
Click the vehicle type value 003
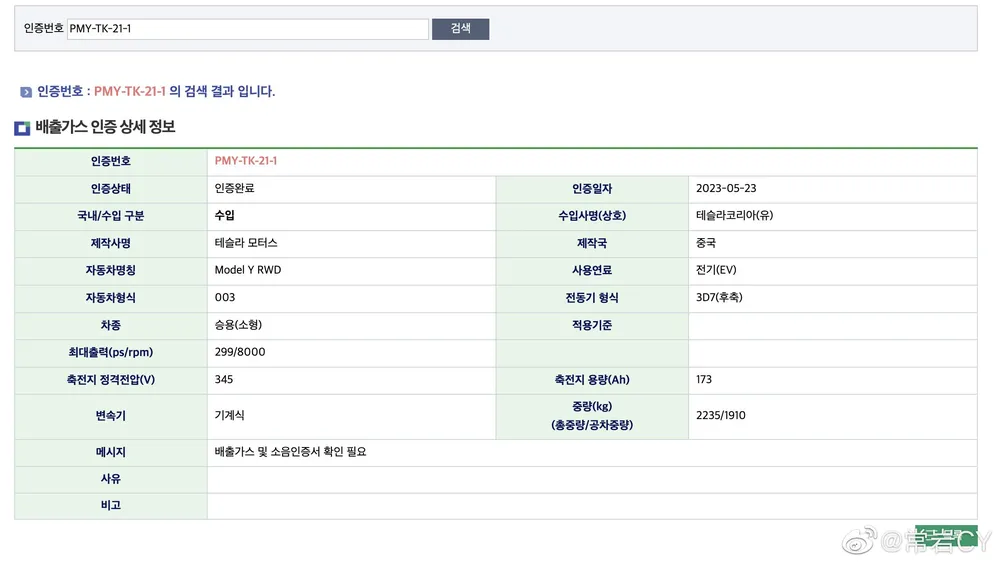point(224,297)
